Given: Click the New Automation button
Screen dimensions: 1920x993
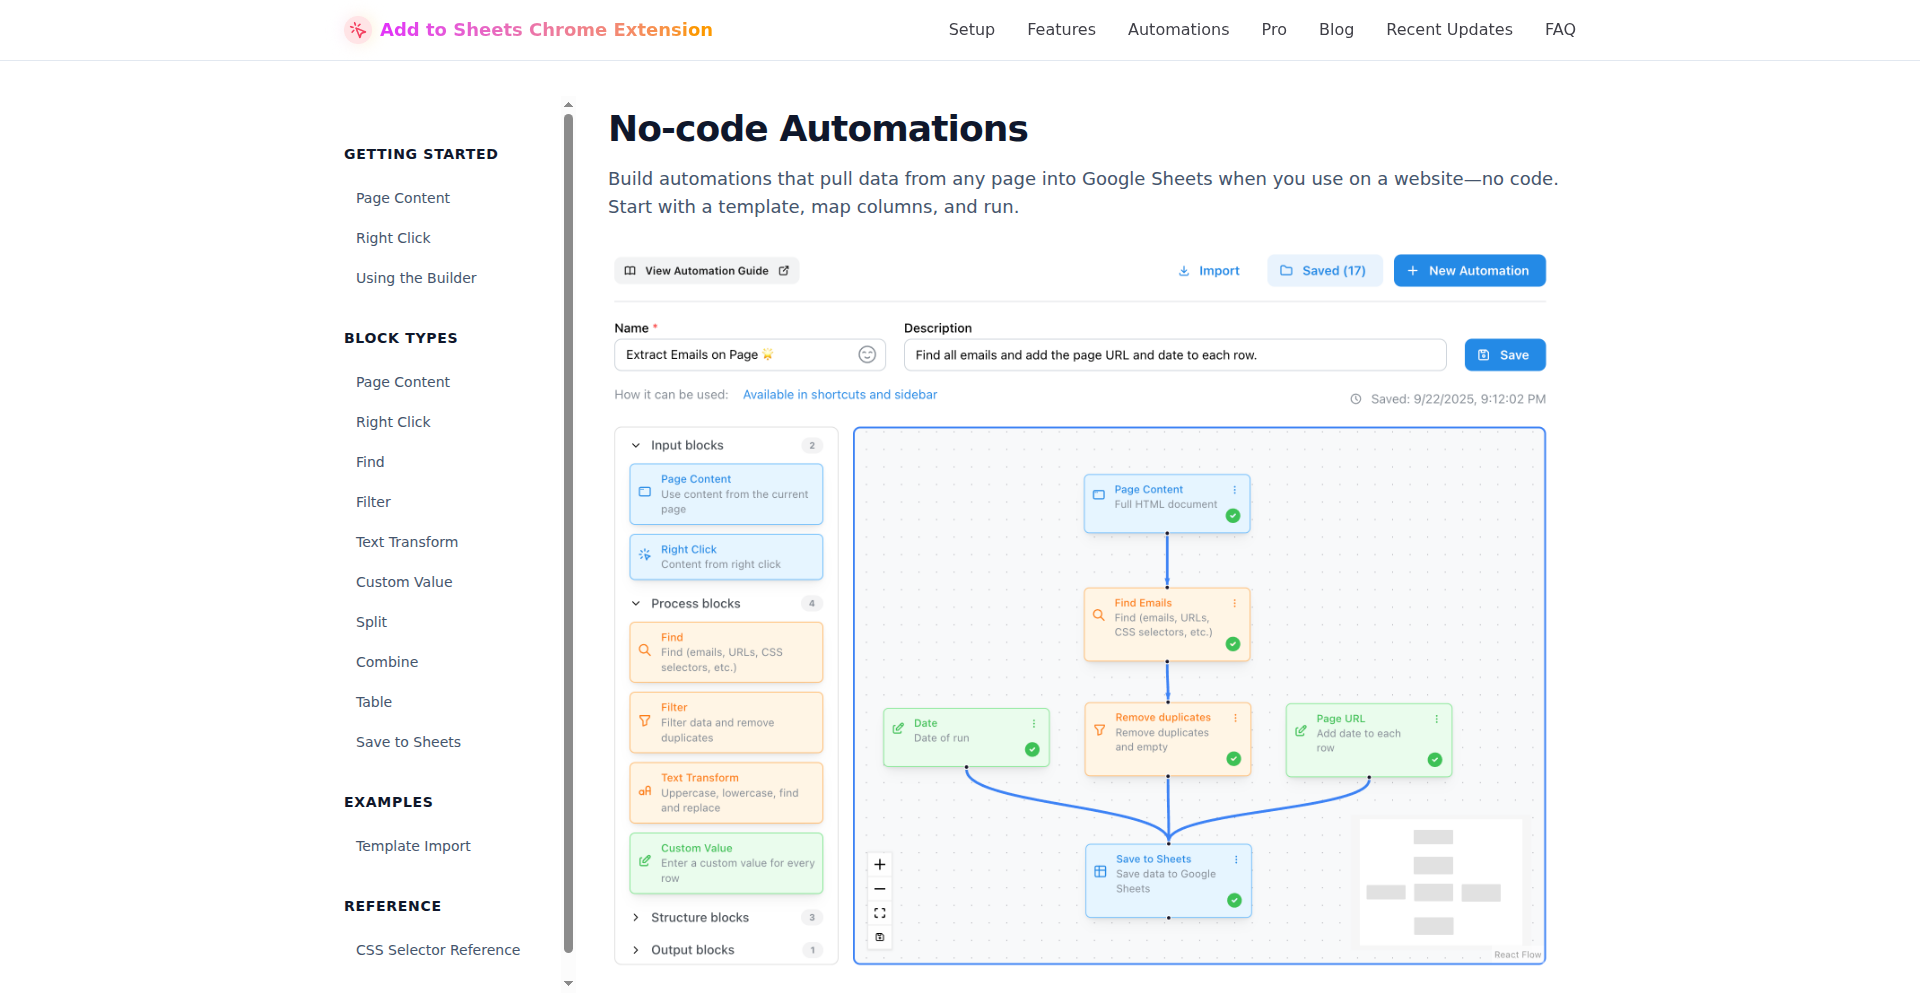Looking at the screenshot, I should point(1469,271).
